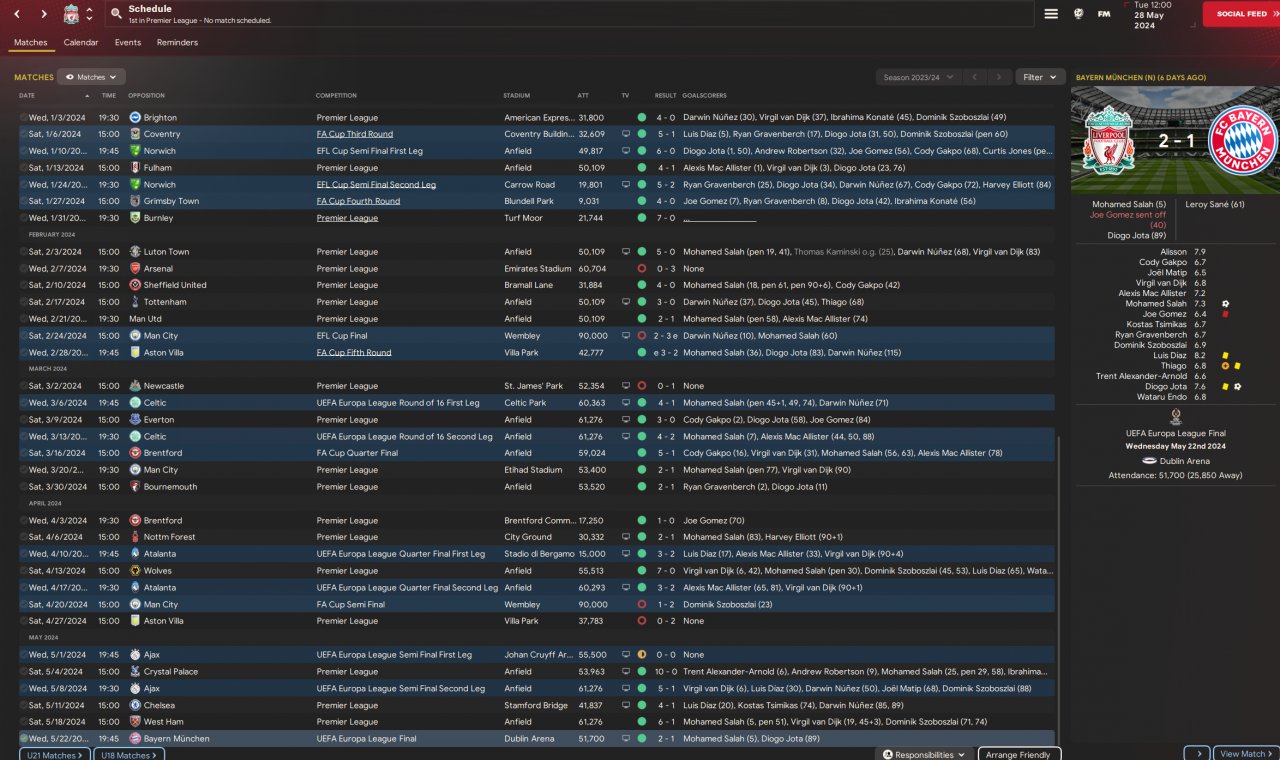Click the Everton club badge
Image resolution: width=1280 pixels, height=760 pixels.
click(x=135, y=420)
